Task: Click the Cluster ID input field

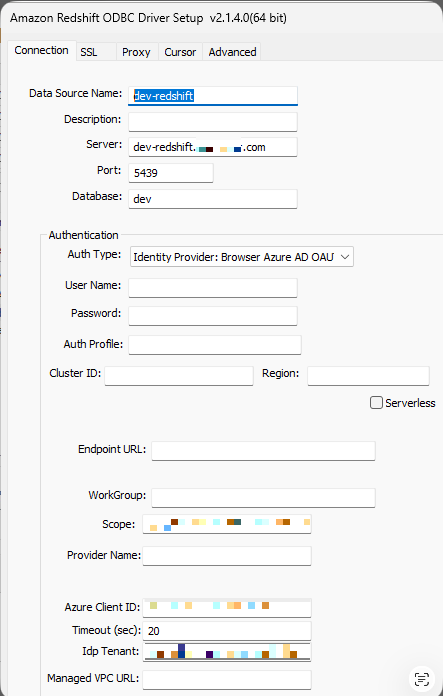Action: tap(179, 376)
